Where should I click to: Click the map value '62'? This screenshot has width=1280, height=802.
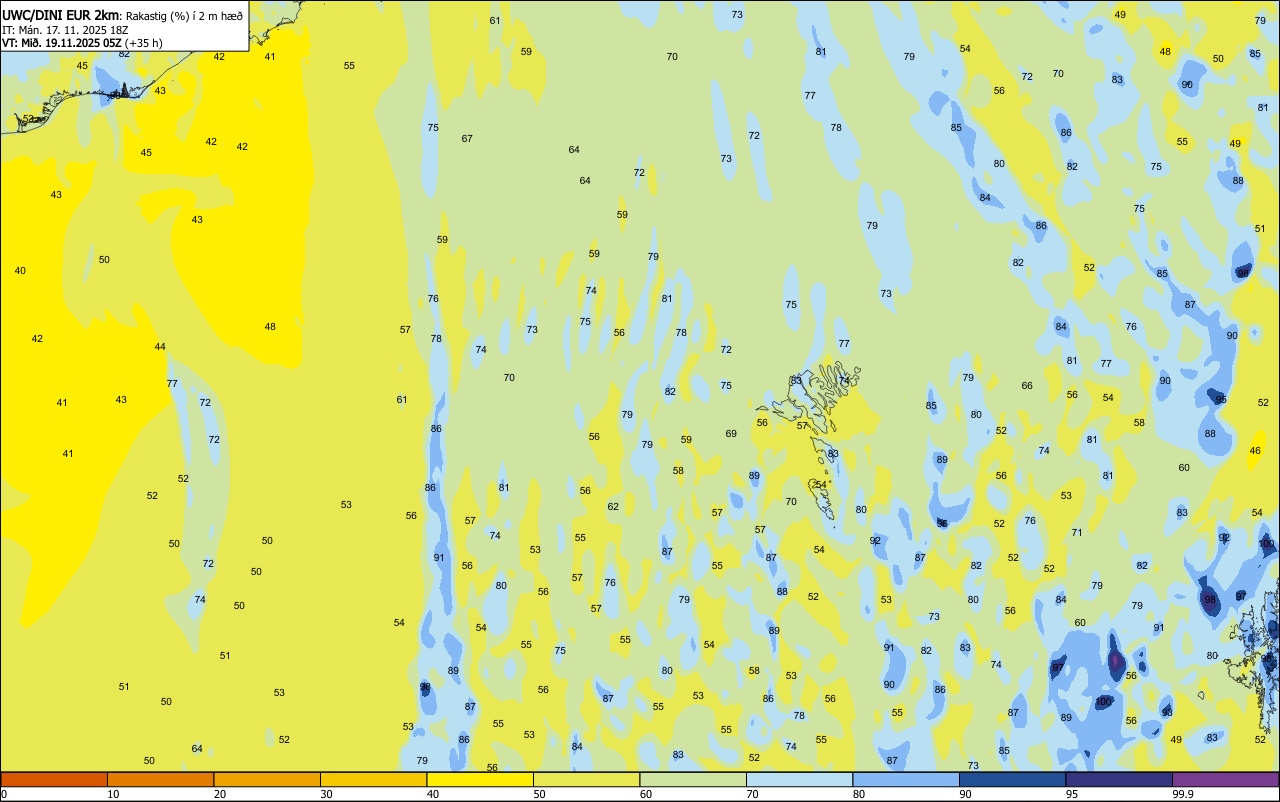click(x=613, y=506)
